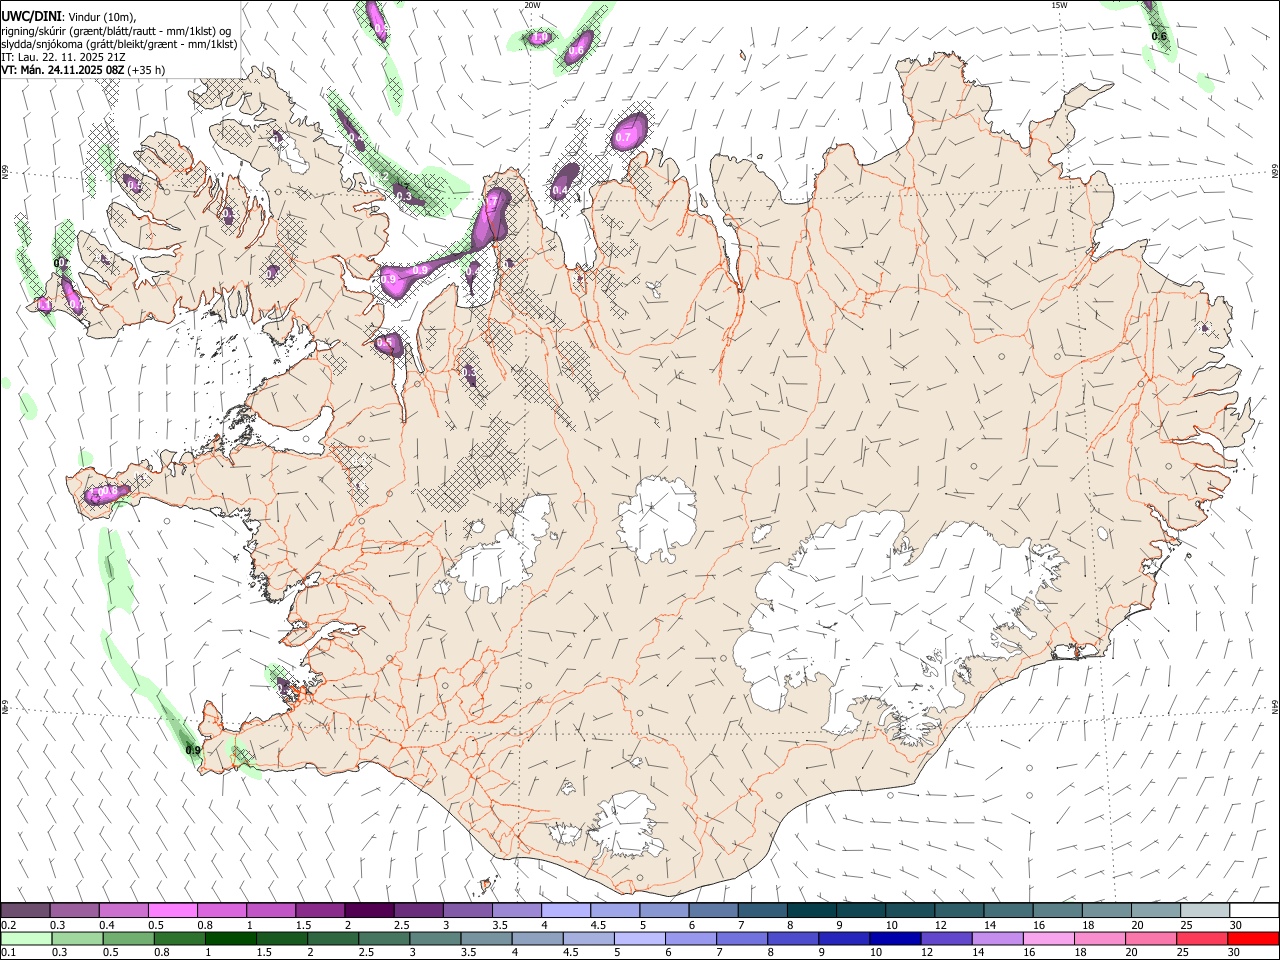Viewport: 1280px width, 960px height.
Task: Pick the palest green 0.1 swatch in lower legend
Action: tap(25, 939)
